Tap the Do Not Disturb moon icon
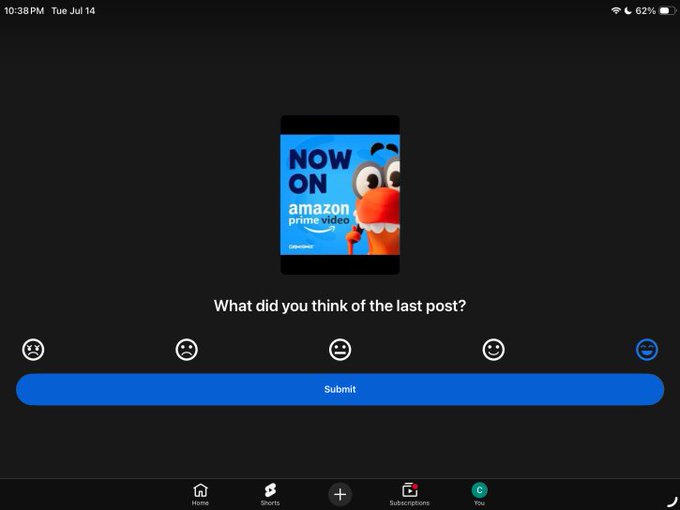 click(628, 11)
